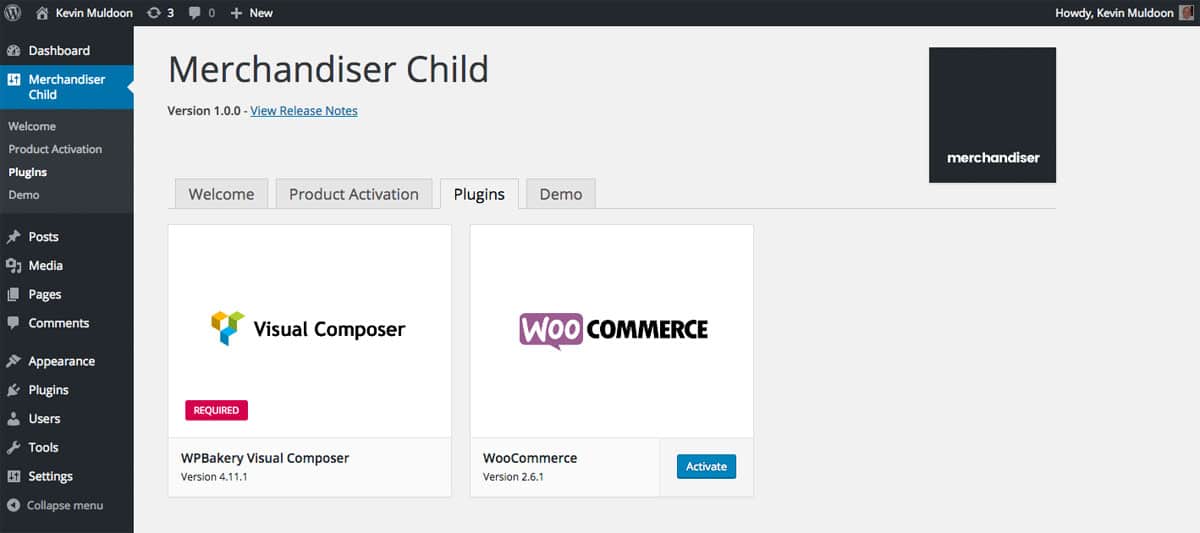Click the Dashboard gauge icon

click(x=13, y=51)
